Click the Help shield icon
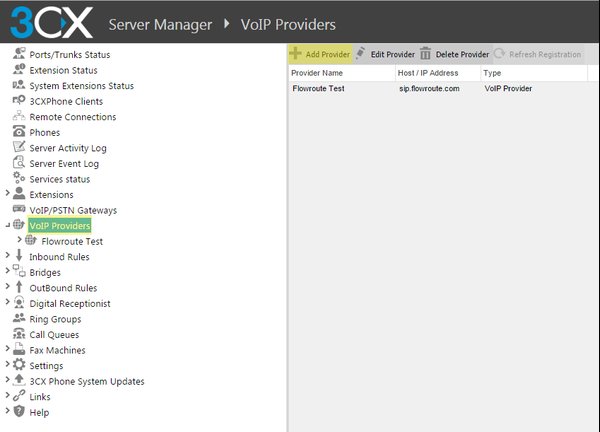The image size is (600, 432). (19, 411)
